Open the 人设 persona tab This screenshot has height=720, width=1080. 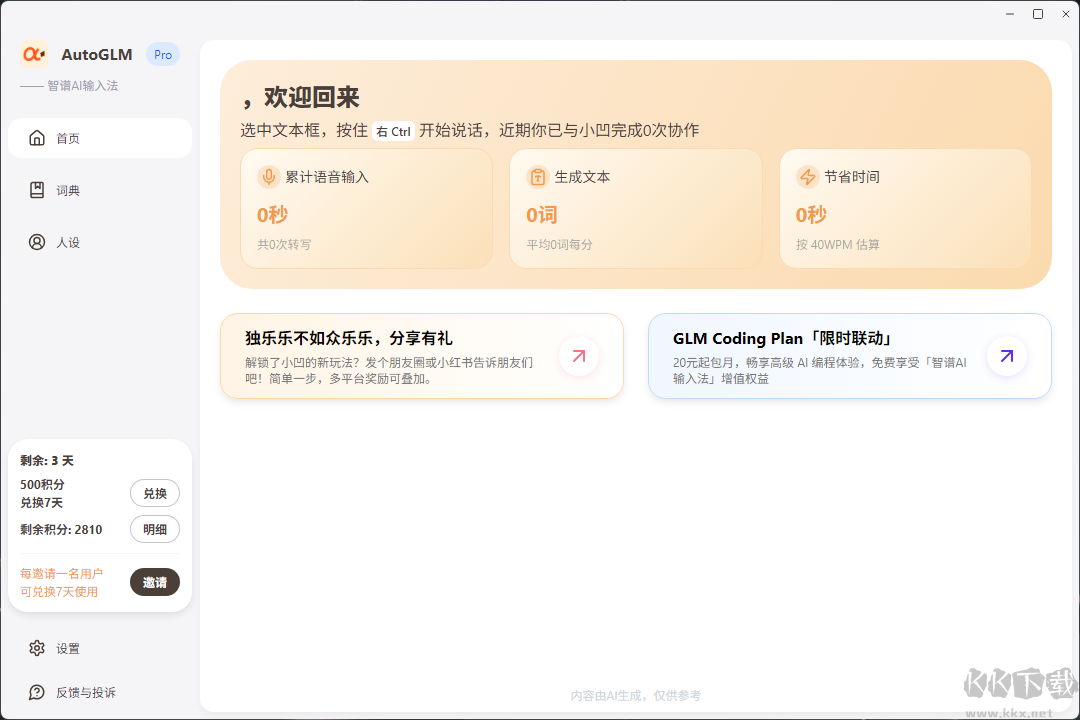point(100,243)
